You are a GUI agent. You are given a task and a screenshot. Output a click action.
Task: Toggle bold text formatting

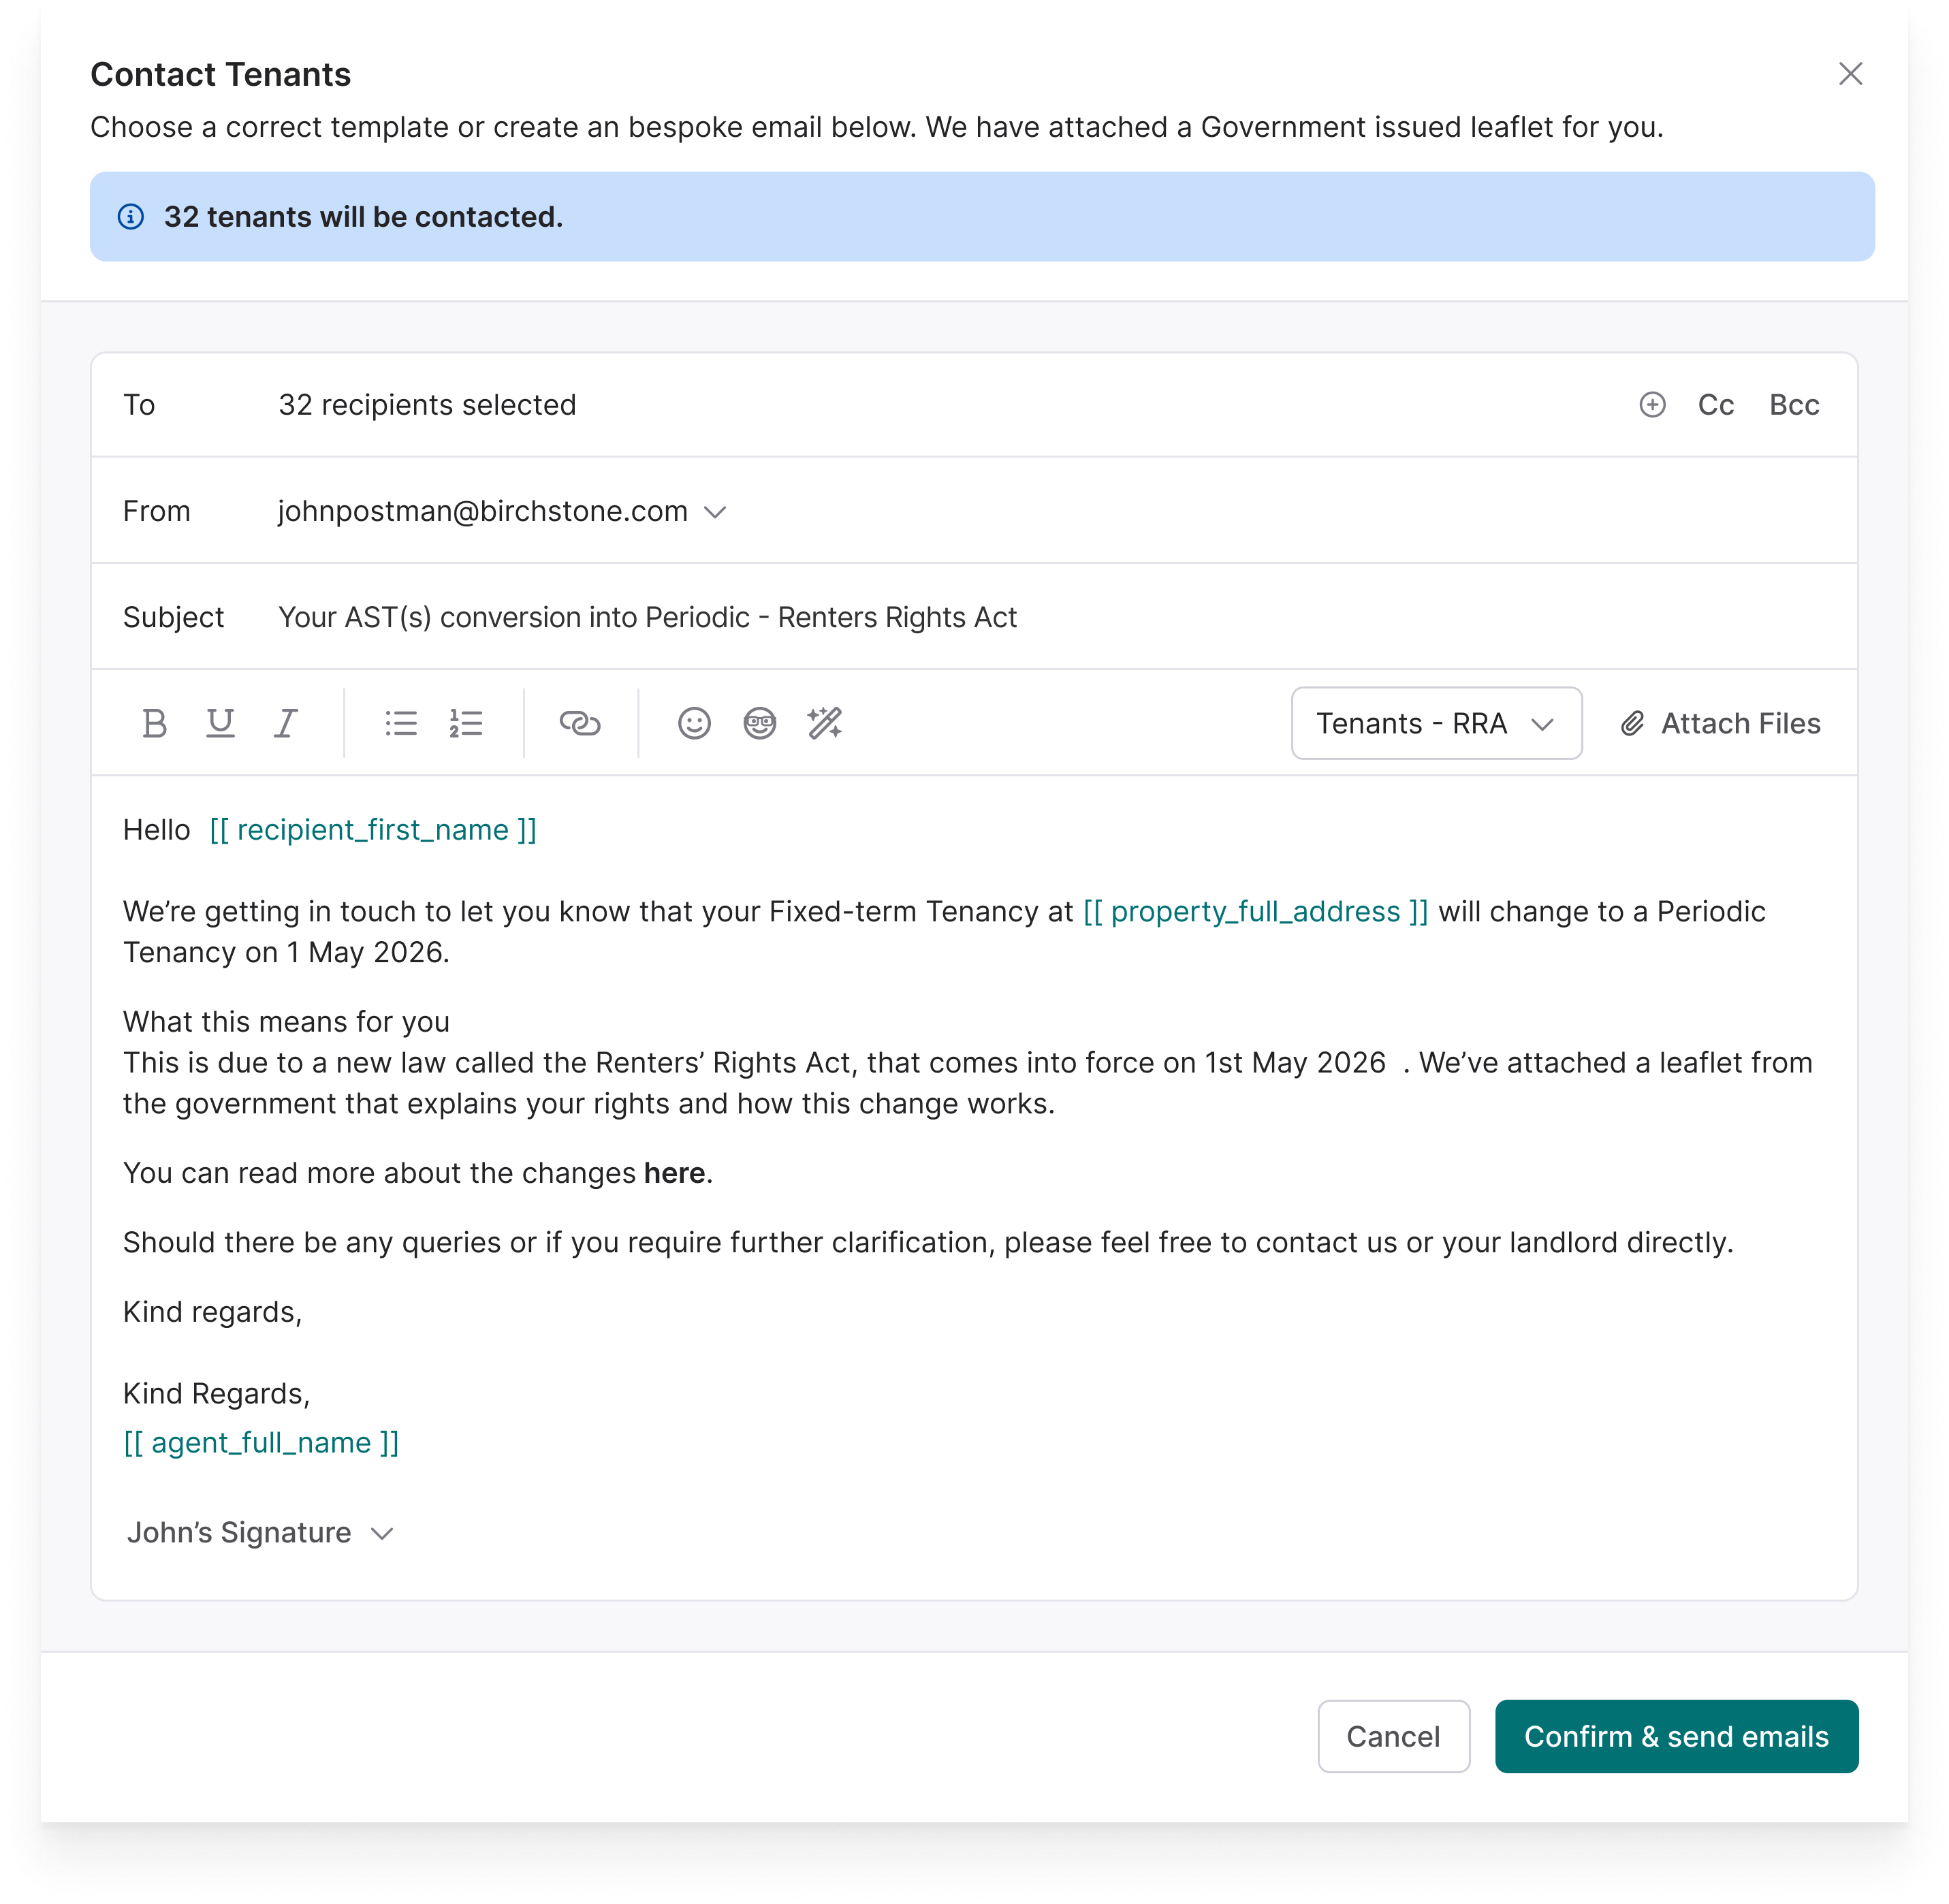[x=155, y=723]
